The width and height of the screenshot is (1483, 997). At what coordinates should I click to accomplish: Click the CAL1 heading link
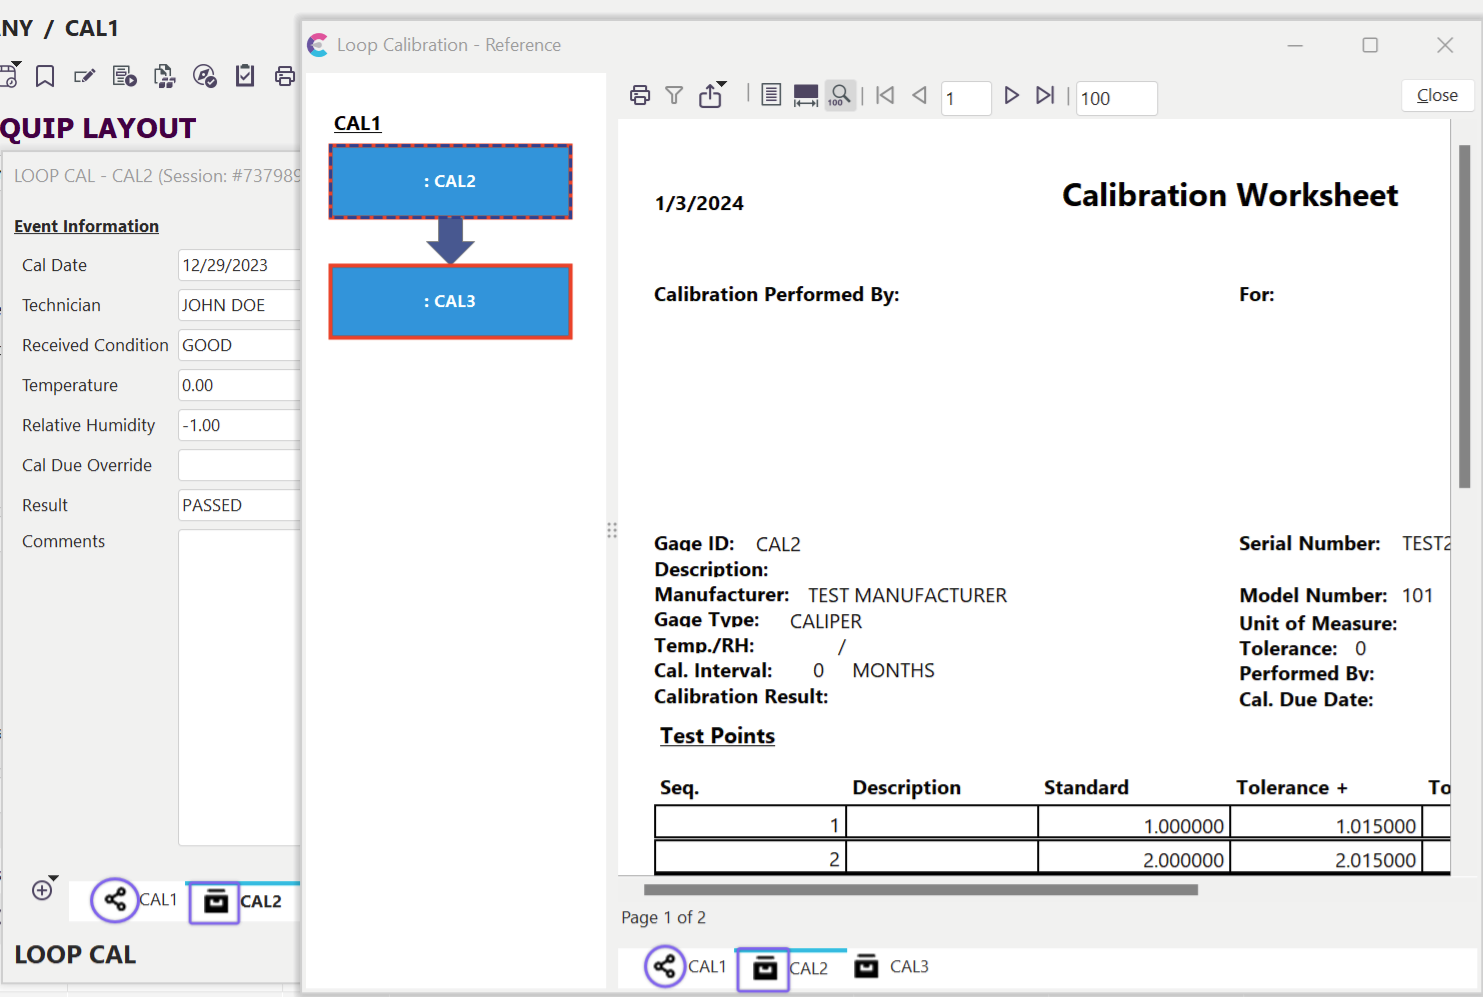coord(357,124)
